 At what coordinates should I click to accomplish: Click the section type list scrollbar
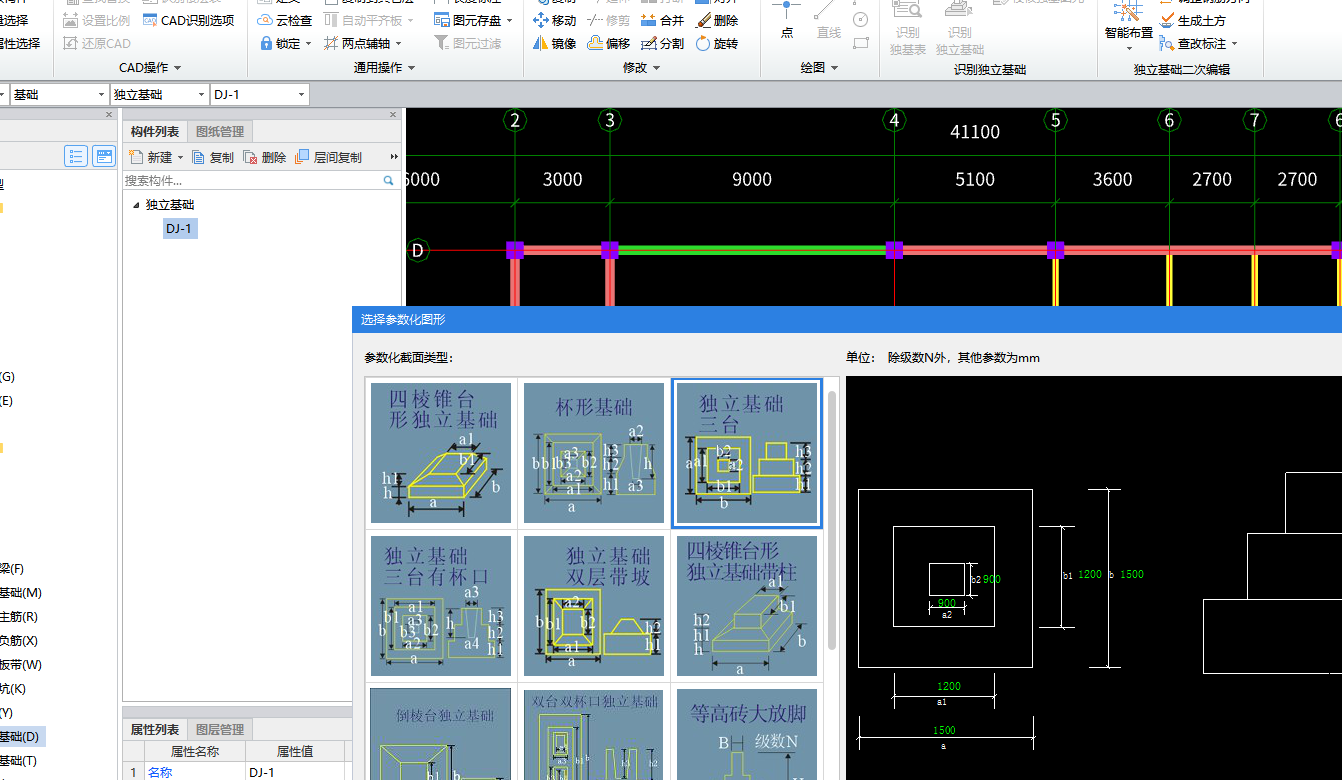point(832,520)
